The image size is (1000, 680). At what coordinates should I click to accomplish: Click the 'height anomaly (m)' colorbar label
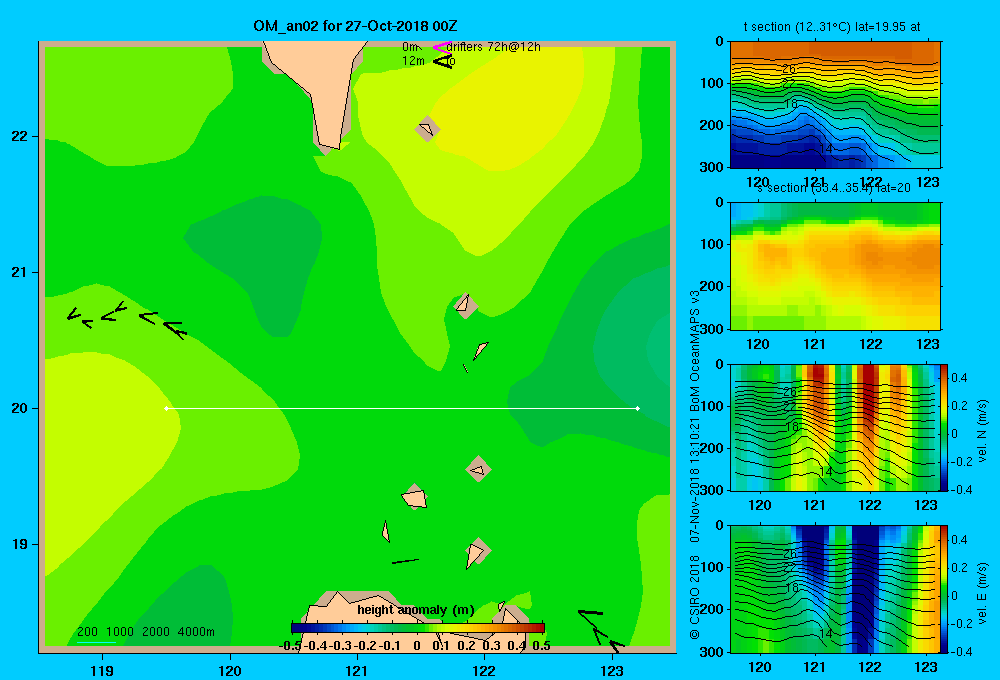click(416, 610)
